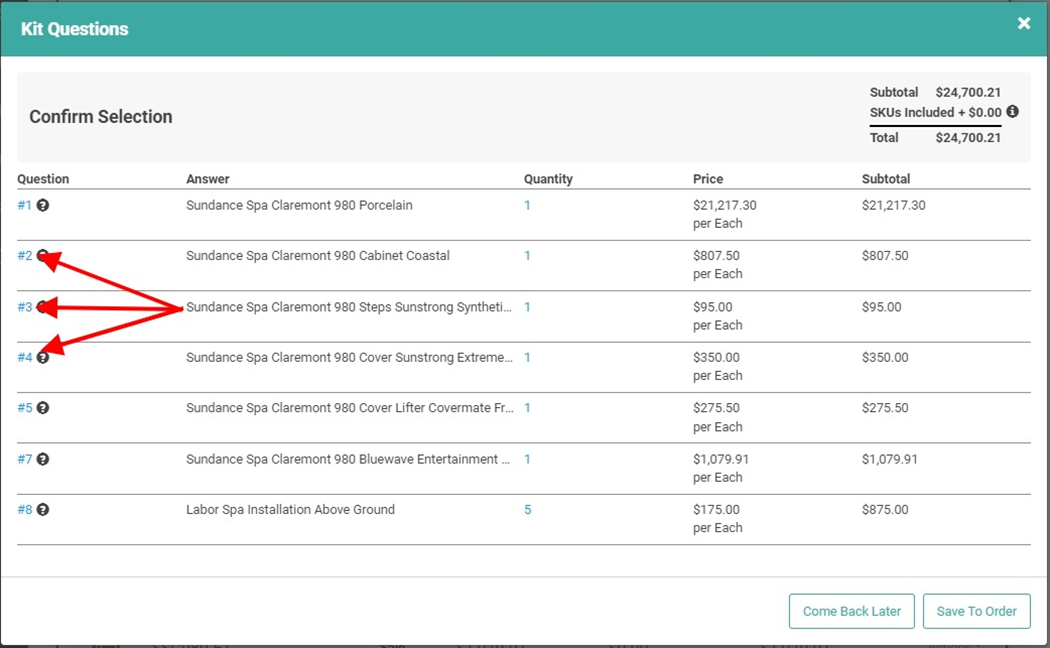Open question #2 link
Viewport: 1050px width, 648px height.
tap(25, 256)
